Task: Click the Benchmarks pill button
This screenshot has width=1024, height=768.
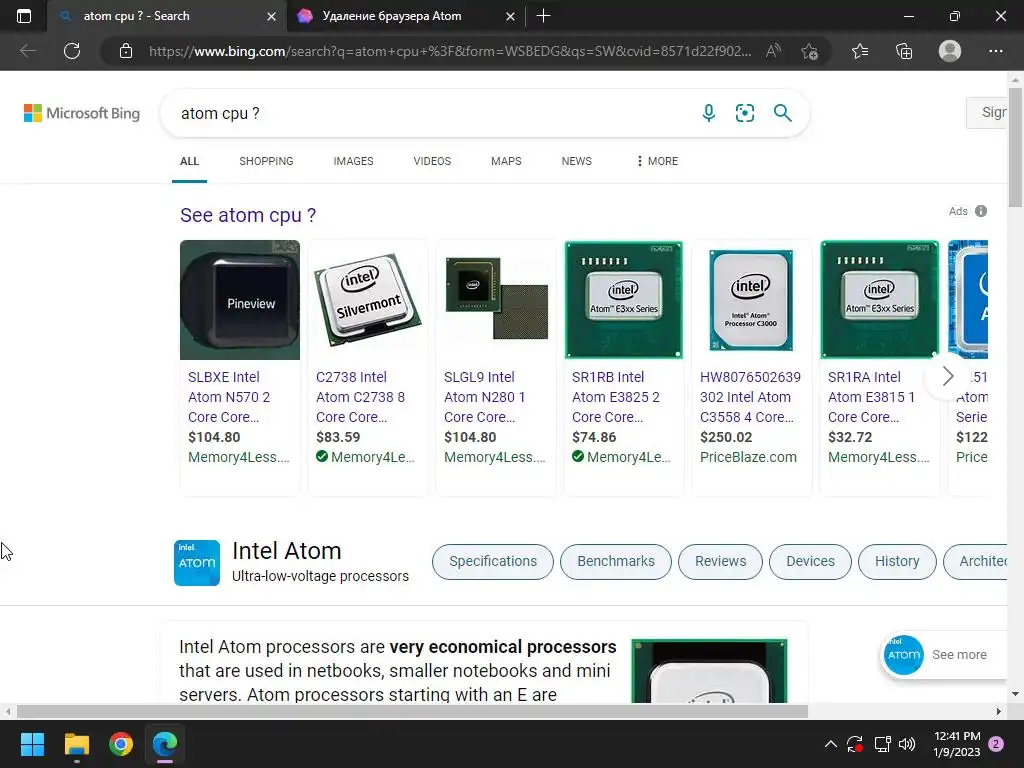Action: point(616,562)
